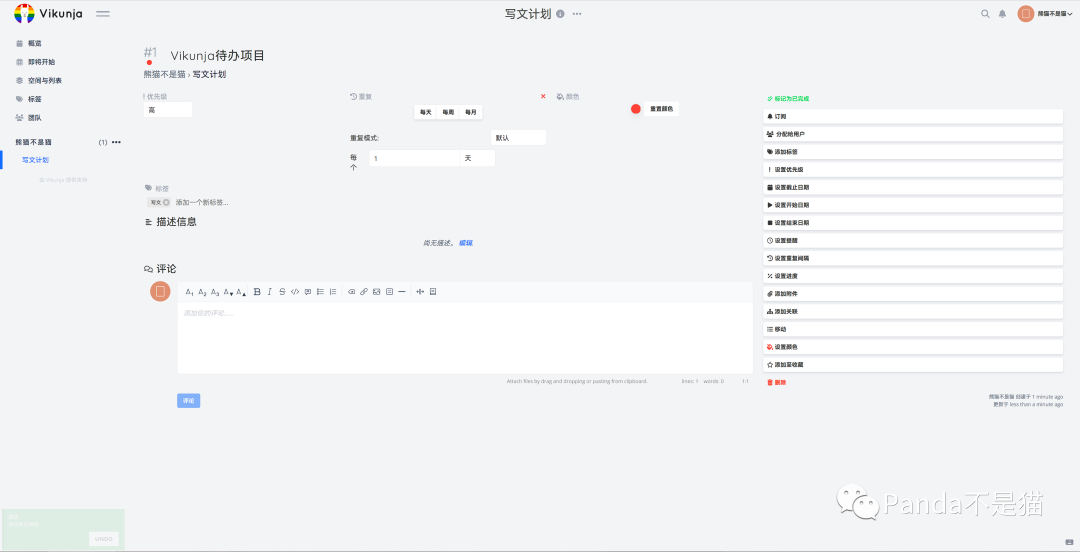Screen dimensions: 1080x552
Task: Apply heading 1 in the comment editor
Action: pyautogui.click(x=189, y=292)
